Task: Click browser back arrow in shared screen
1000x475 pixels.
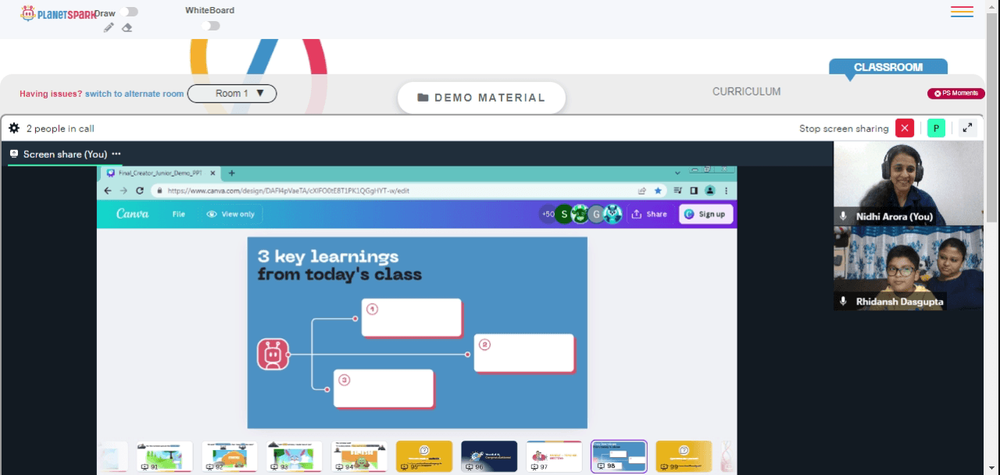Action: [108, 191]
